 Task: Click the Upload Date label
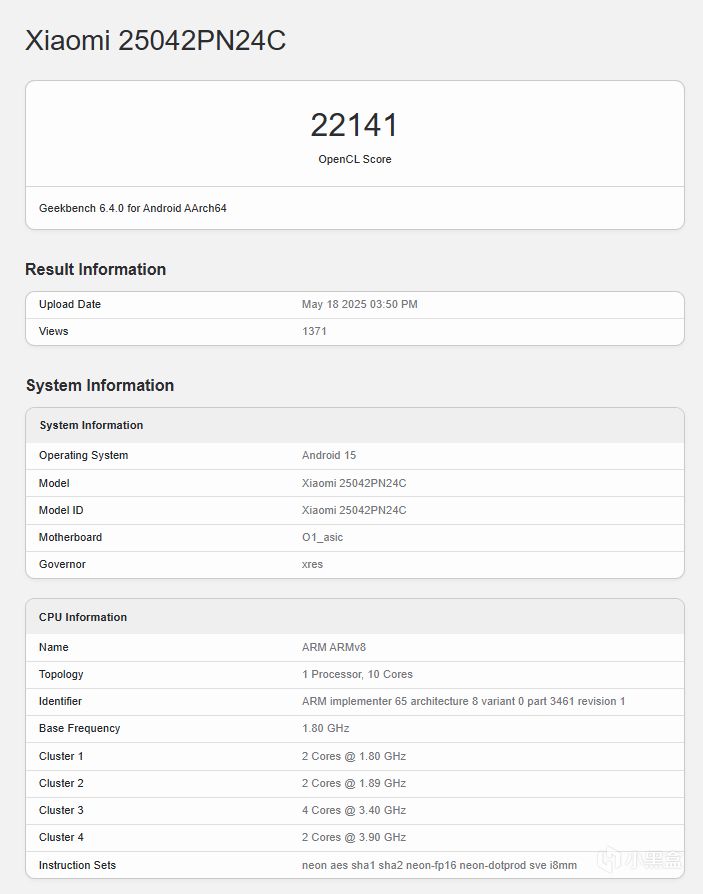click(70, 304)
